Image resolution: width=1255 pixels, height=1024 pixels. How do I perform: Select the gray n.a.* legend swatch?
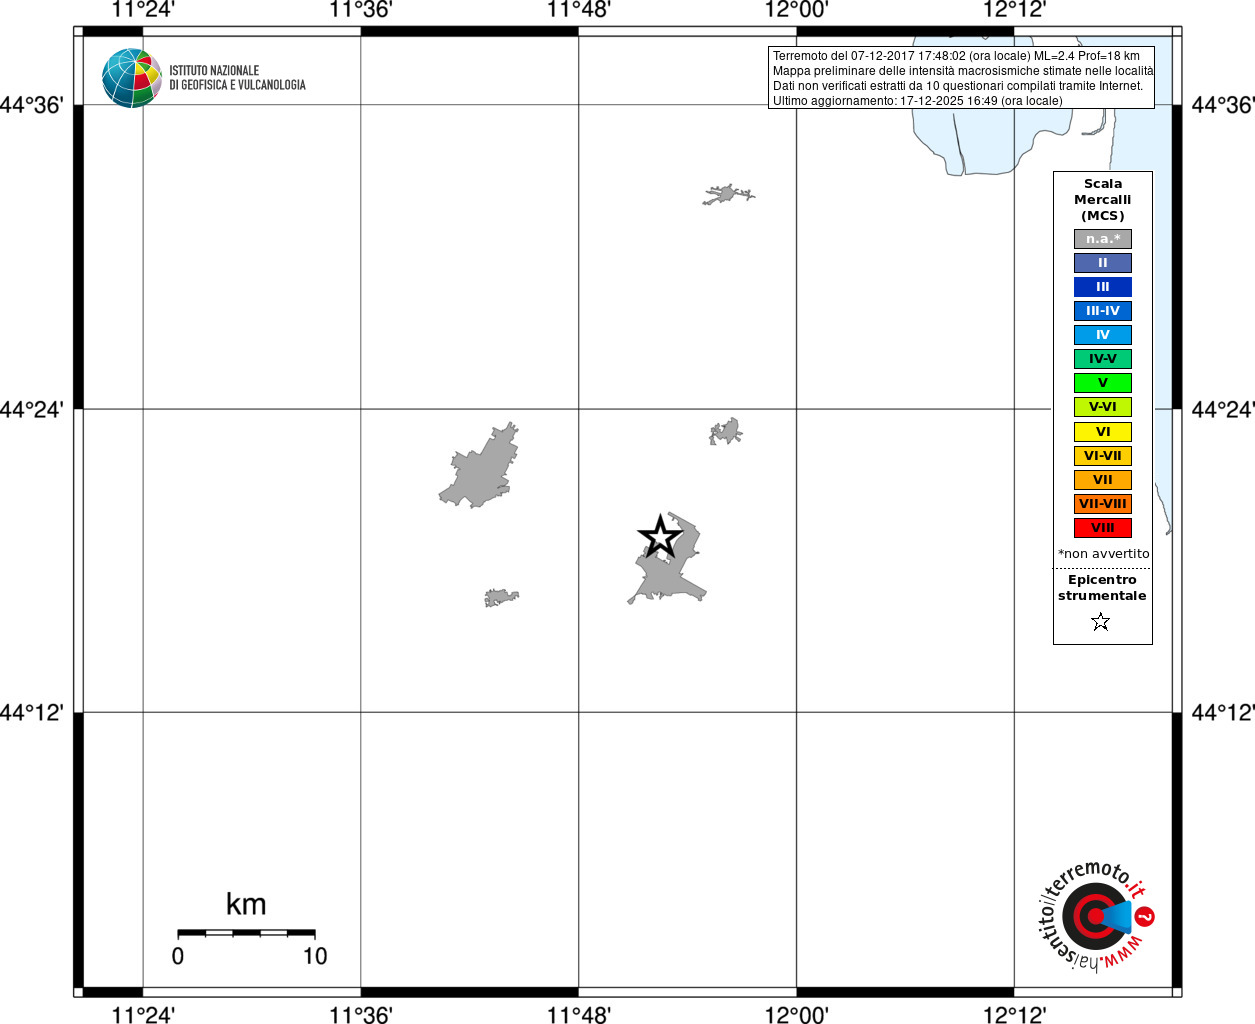(1103, 239)
